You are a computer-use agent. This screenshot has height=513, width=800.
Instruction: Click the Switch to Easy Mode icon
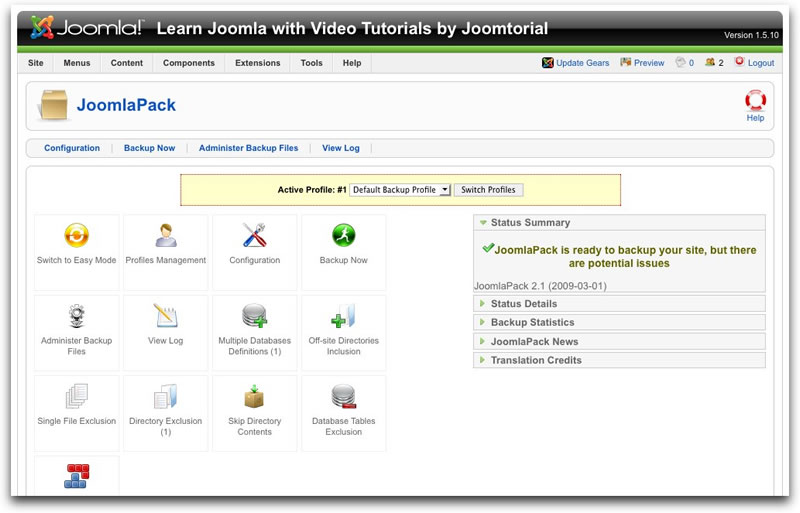point(77,235)
